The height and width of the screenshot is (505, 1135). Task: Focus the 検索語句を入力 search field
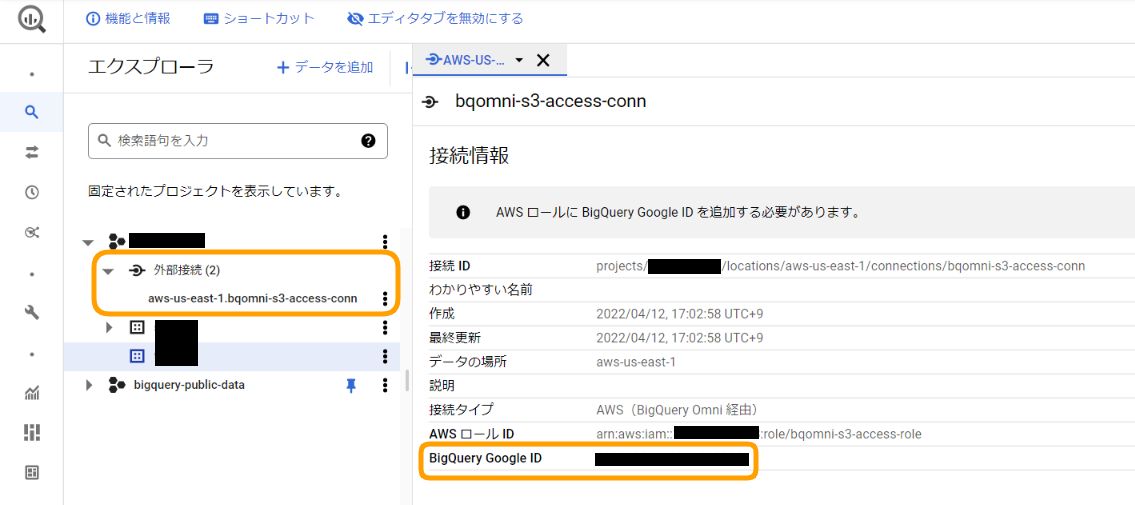tap(237, 140)
